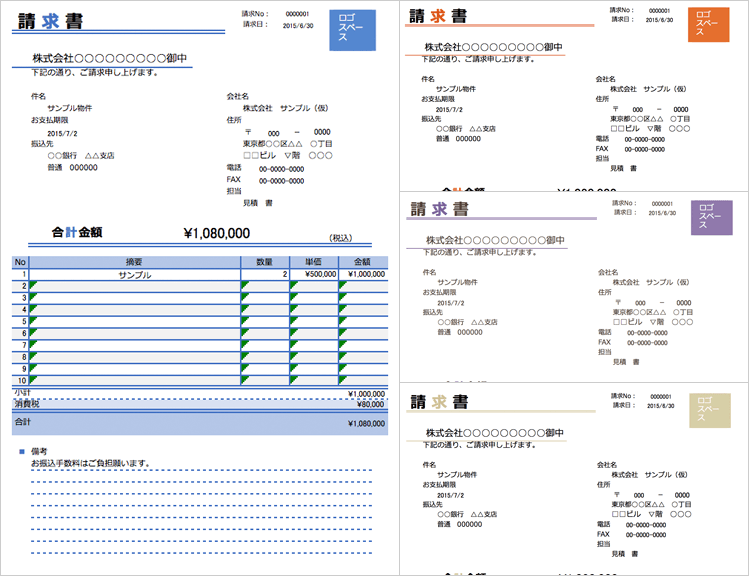This screenshot has height=576, width=750.
Task: Click the 数量 column header
Action: 265,262
